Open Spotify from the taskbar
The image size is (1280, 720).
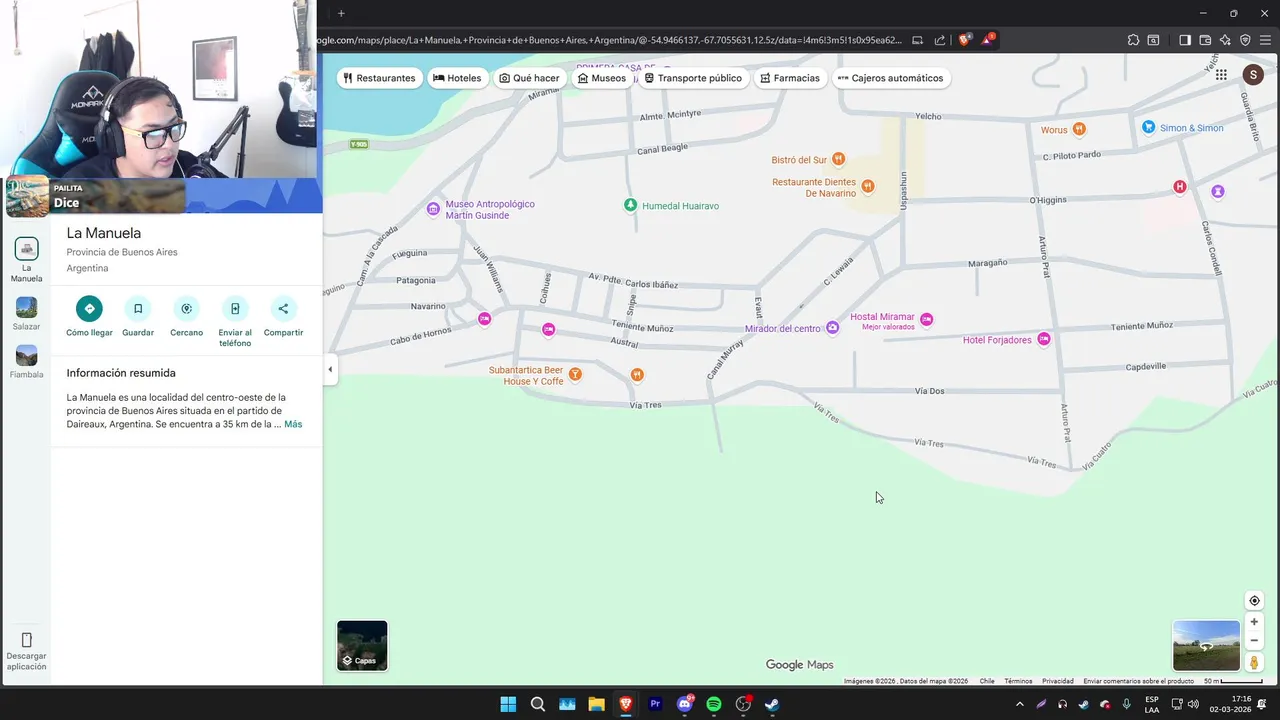click(x=714, y=704)
